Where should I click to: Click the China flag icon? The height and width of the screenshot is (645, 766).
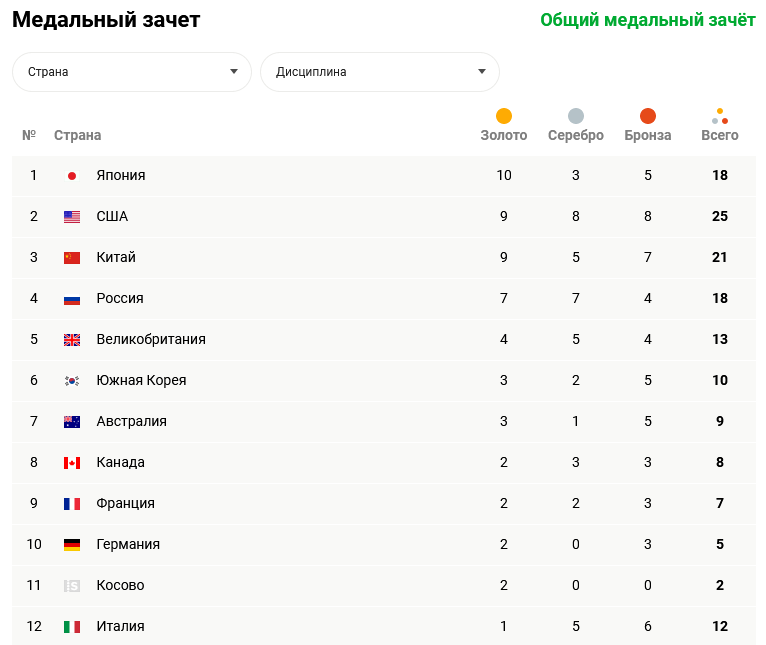(72, 258)
